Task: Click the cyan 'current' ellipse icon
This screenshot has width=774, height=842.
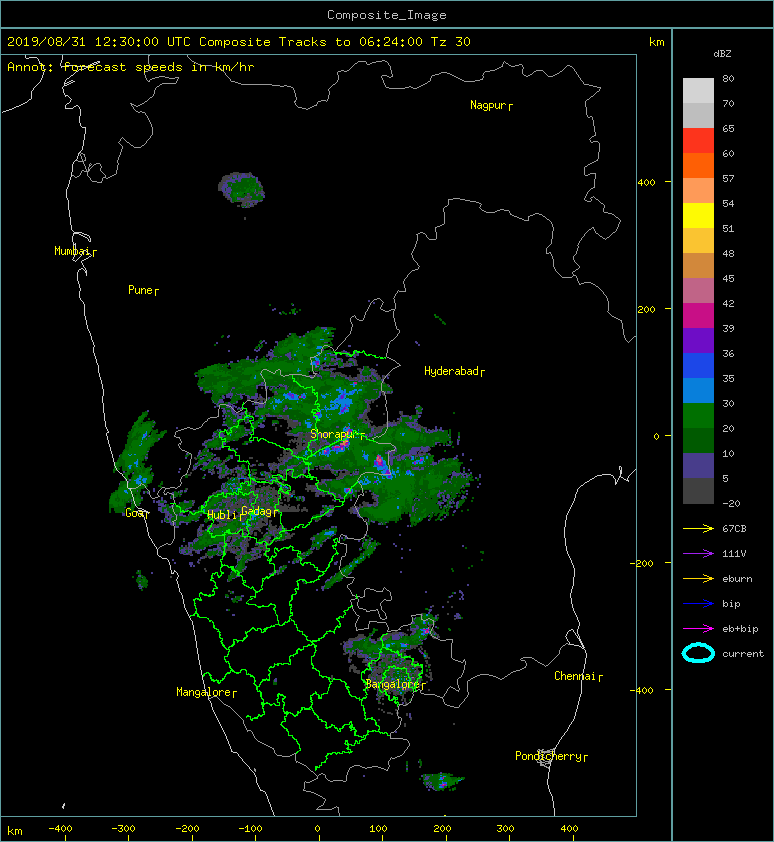Action: [698, 653]
